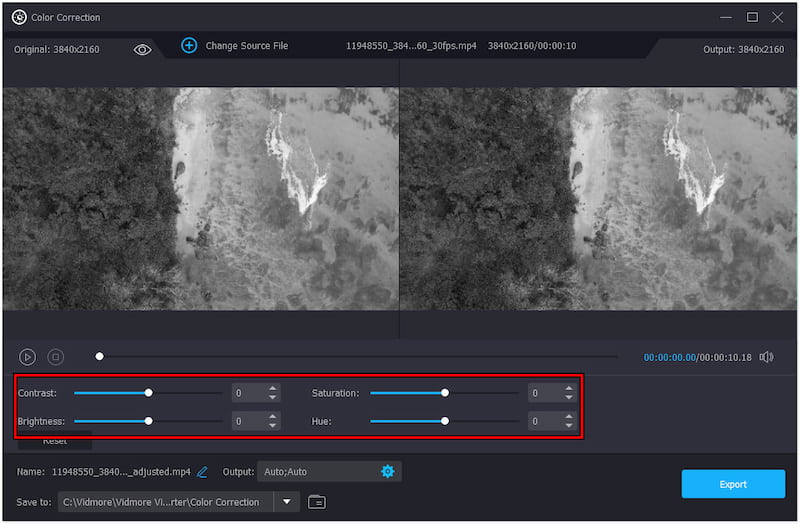Open the save folder icon
The height and width of the screenshot is (524, 800).
coord(317,502)
